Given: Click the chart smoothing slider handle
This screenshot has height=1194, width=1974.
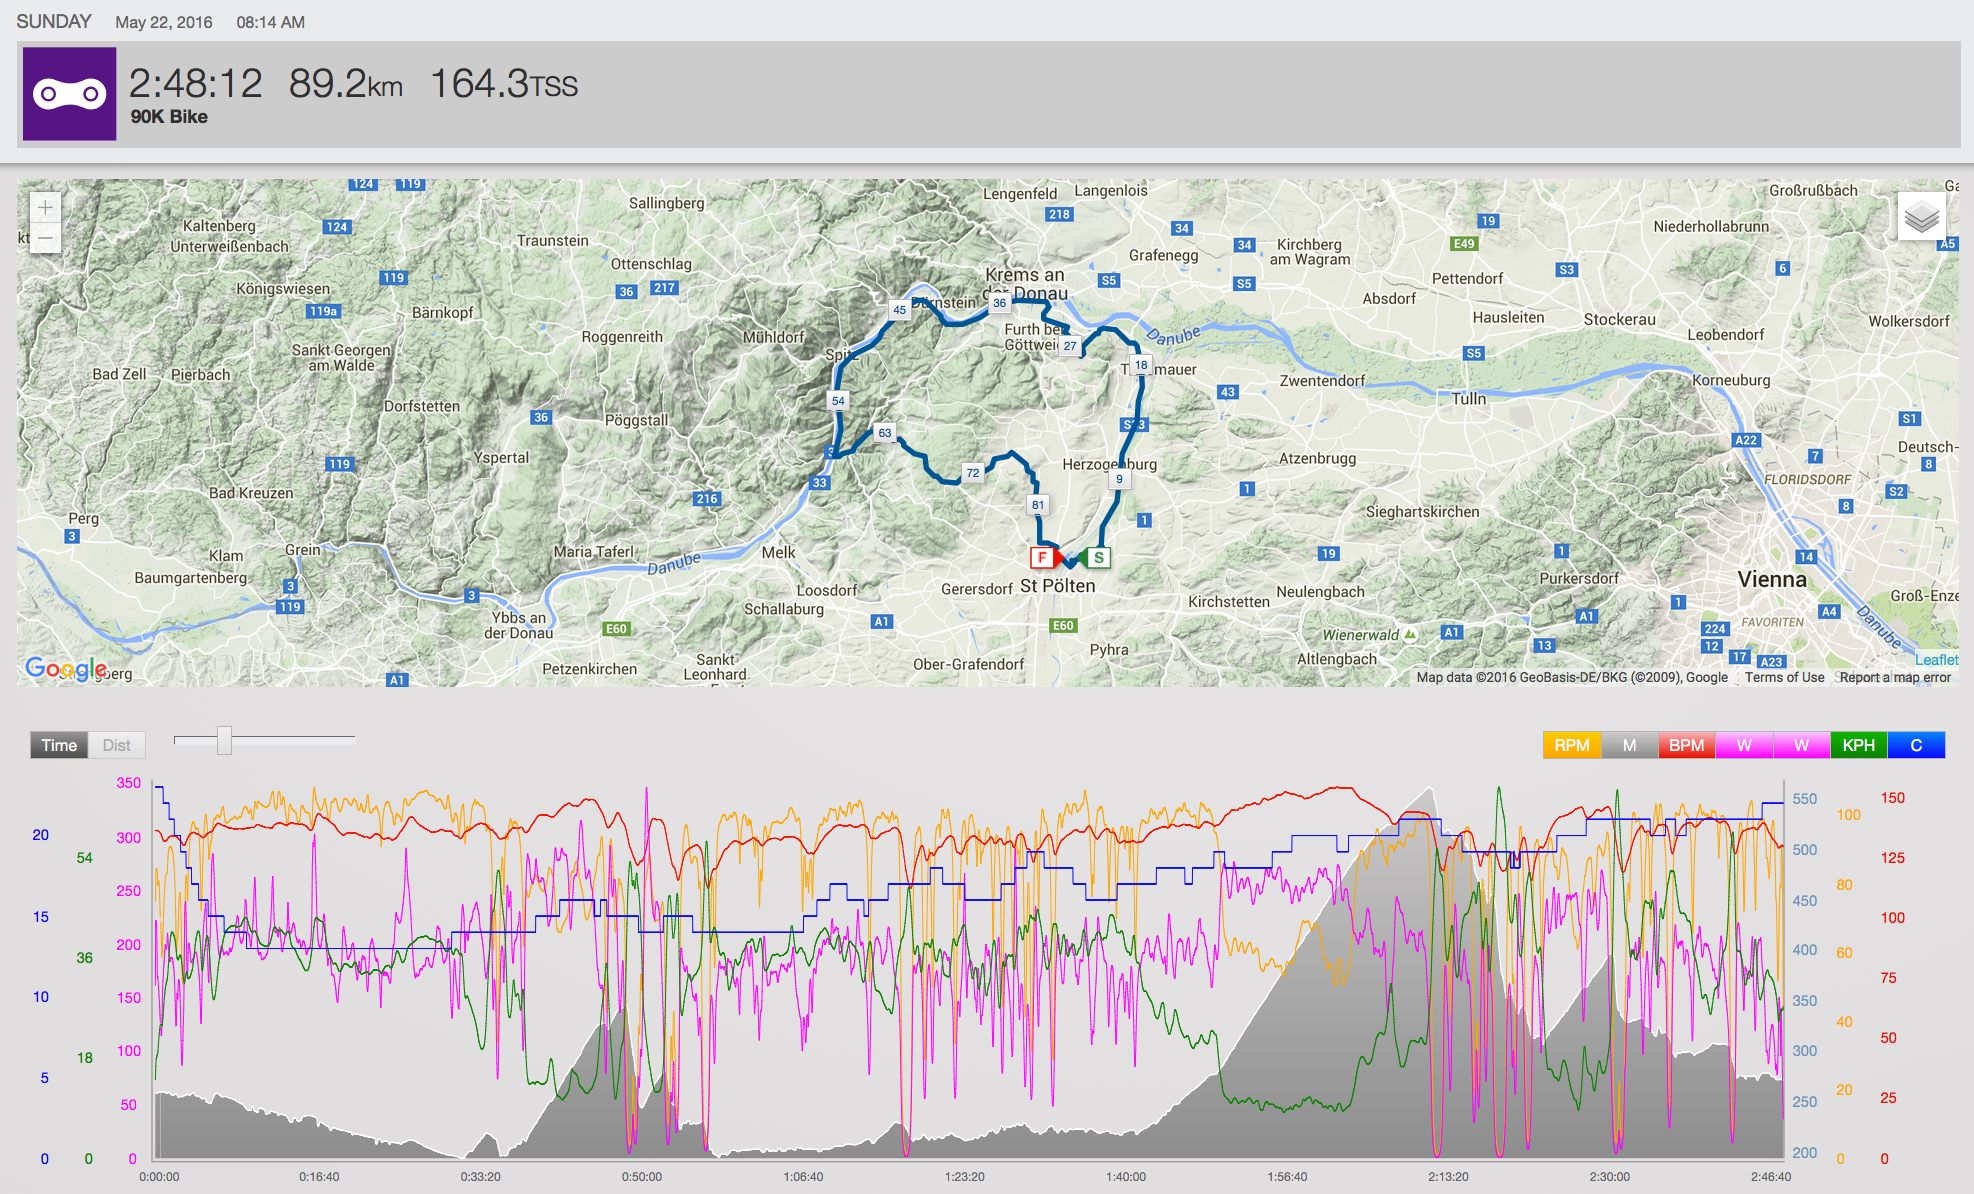Looking at the screenshot, I should (x=224, y=740).
